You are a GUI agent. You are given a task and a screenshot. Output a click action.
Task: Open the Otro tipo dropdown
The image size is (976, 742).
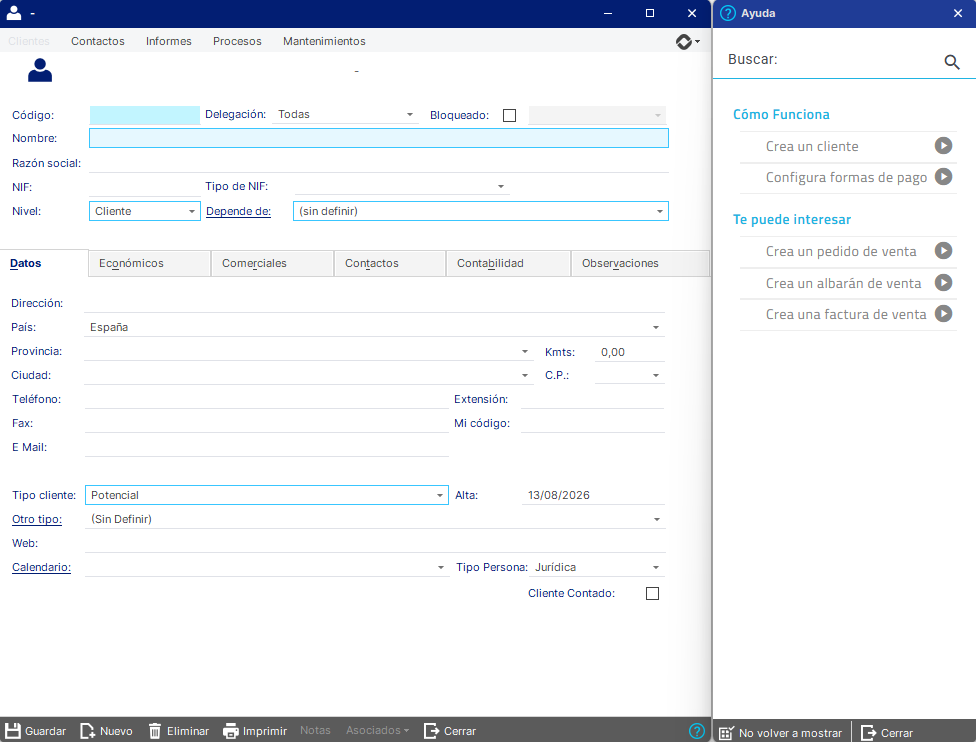click(657, 520)
